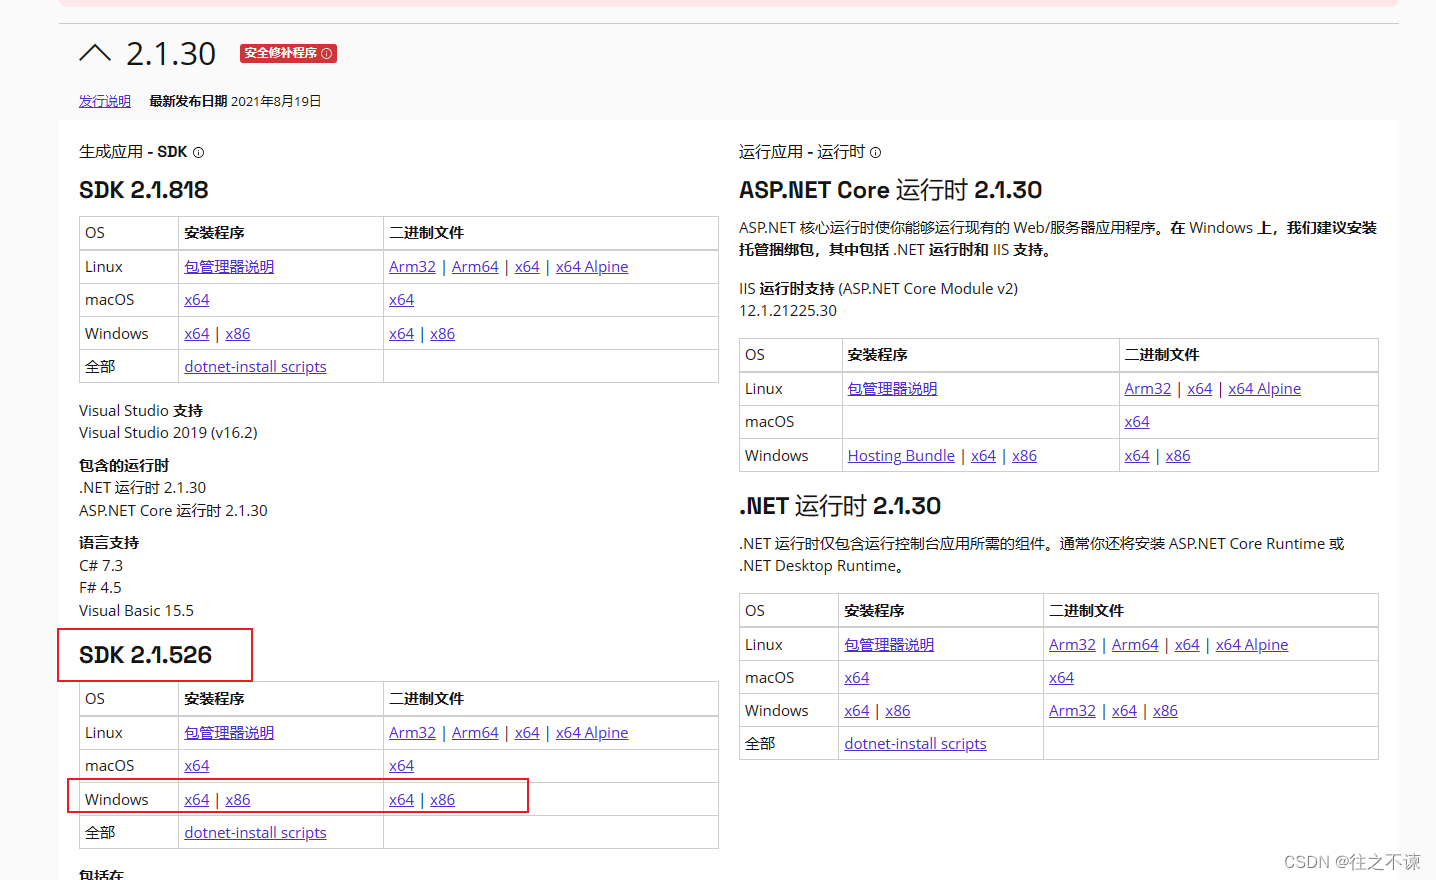Download .NET runtime Windows x64 installer
This screenshot has width=1436, height=880.
tap(857, 711)
